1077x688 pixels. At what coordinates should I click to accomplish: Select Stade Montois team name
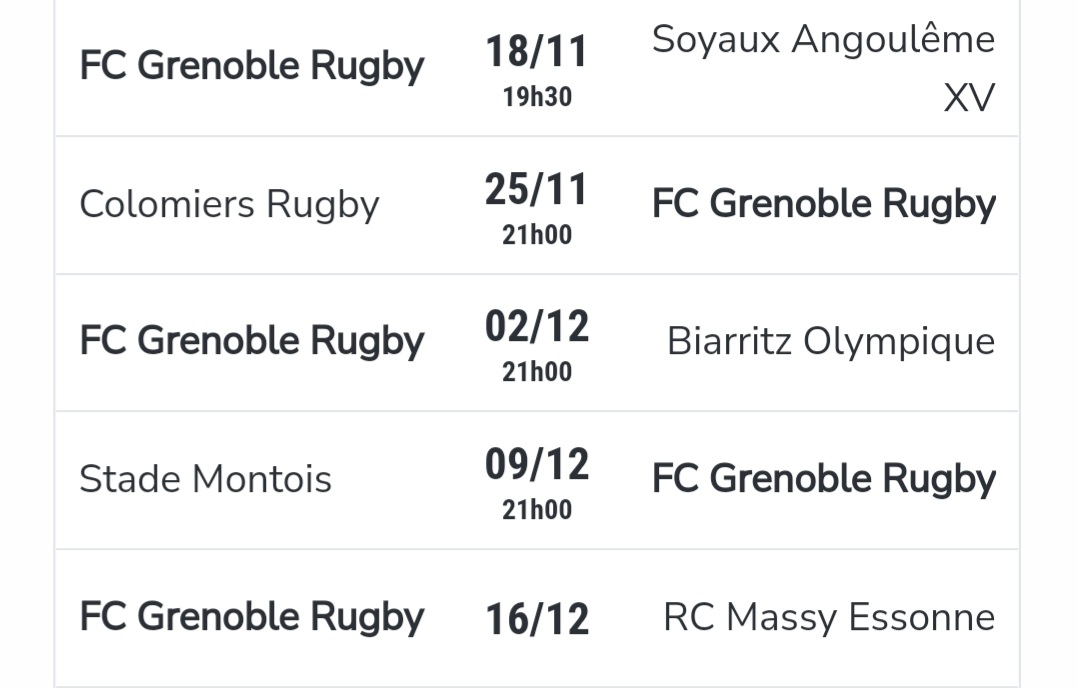point(205,479)
